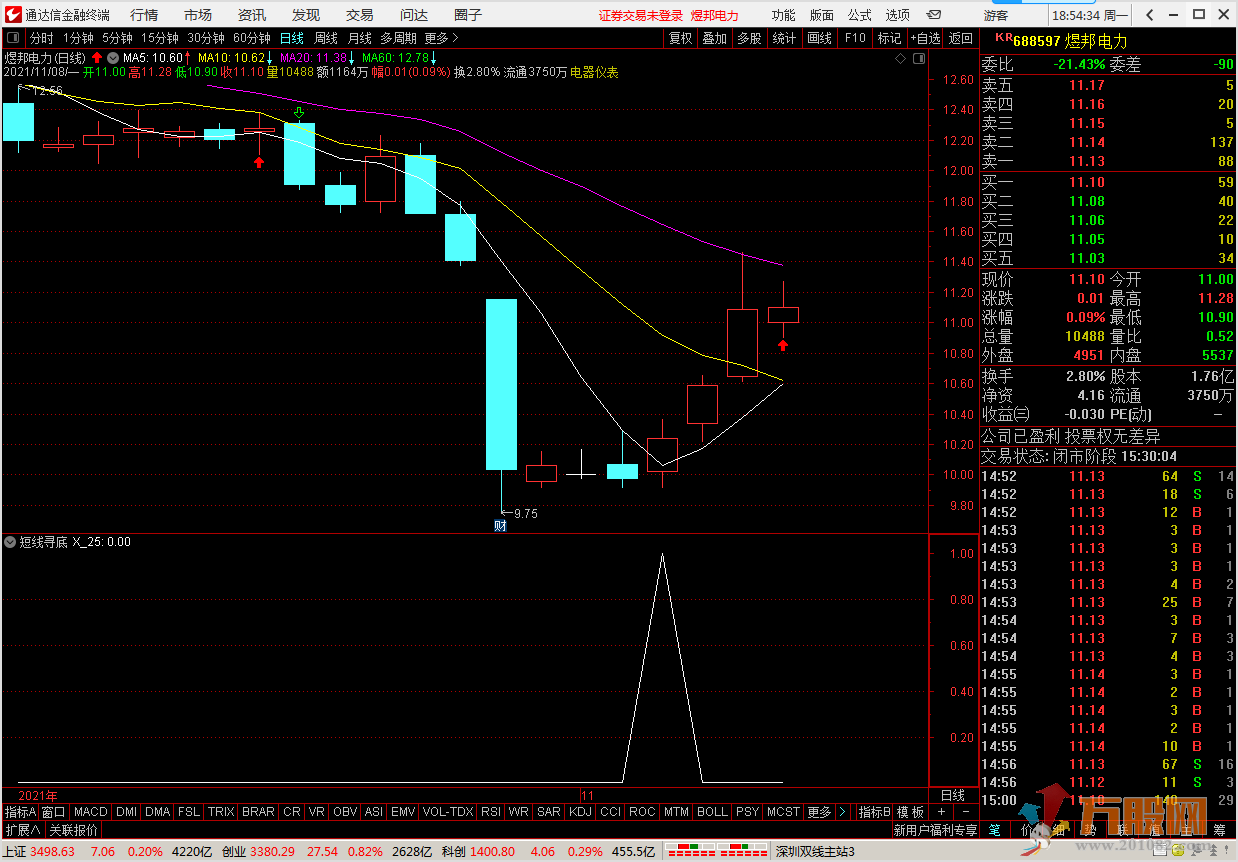This screenshot has height=862, width=1238.
Task: Click the diamond icon above the chart
Action: click(900, 59)
